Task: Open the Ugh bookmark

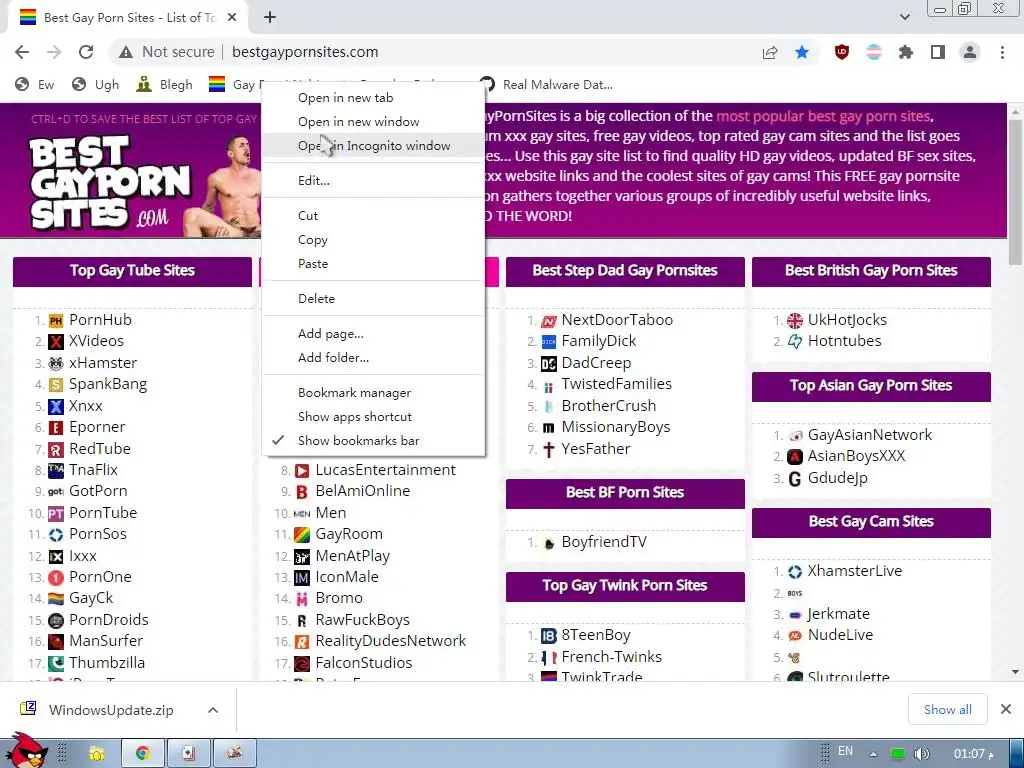Action: tap(95, 84)
